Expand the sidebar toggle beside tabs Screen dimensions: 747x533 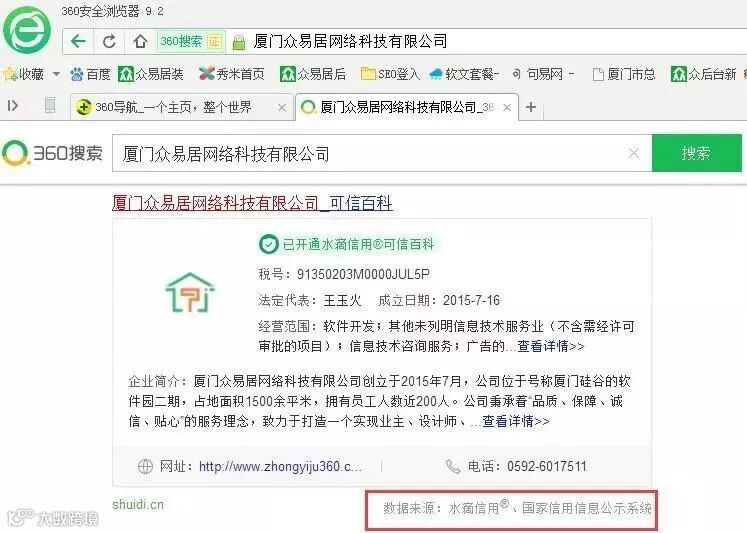[13, 105]
